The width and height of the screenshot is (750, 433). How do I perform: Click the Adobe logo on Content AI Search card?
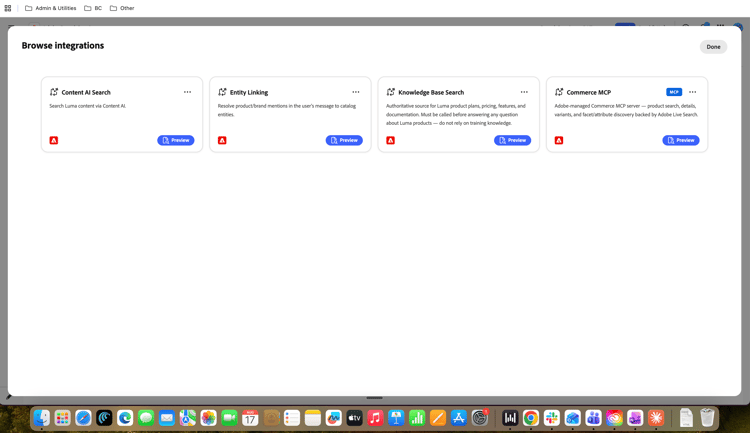pos(54,140)
